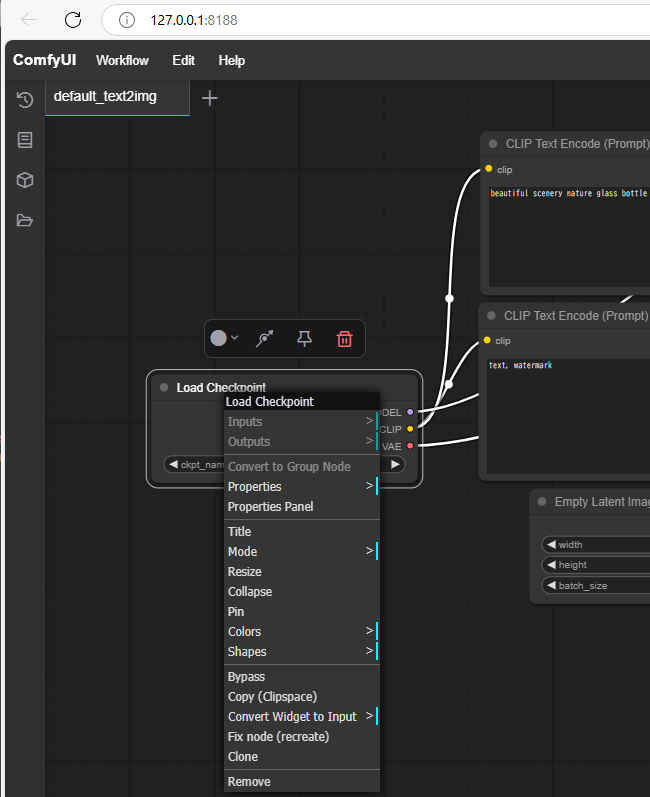Screen dimensions: 650x797
Task: Toggle collapse dot on Load Checkpoint node
Action: (164, 388)
